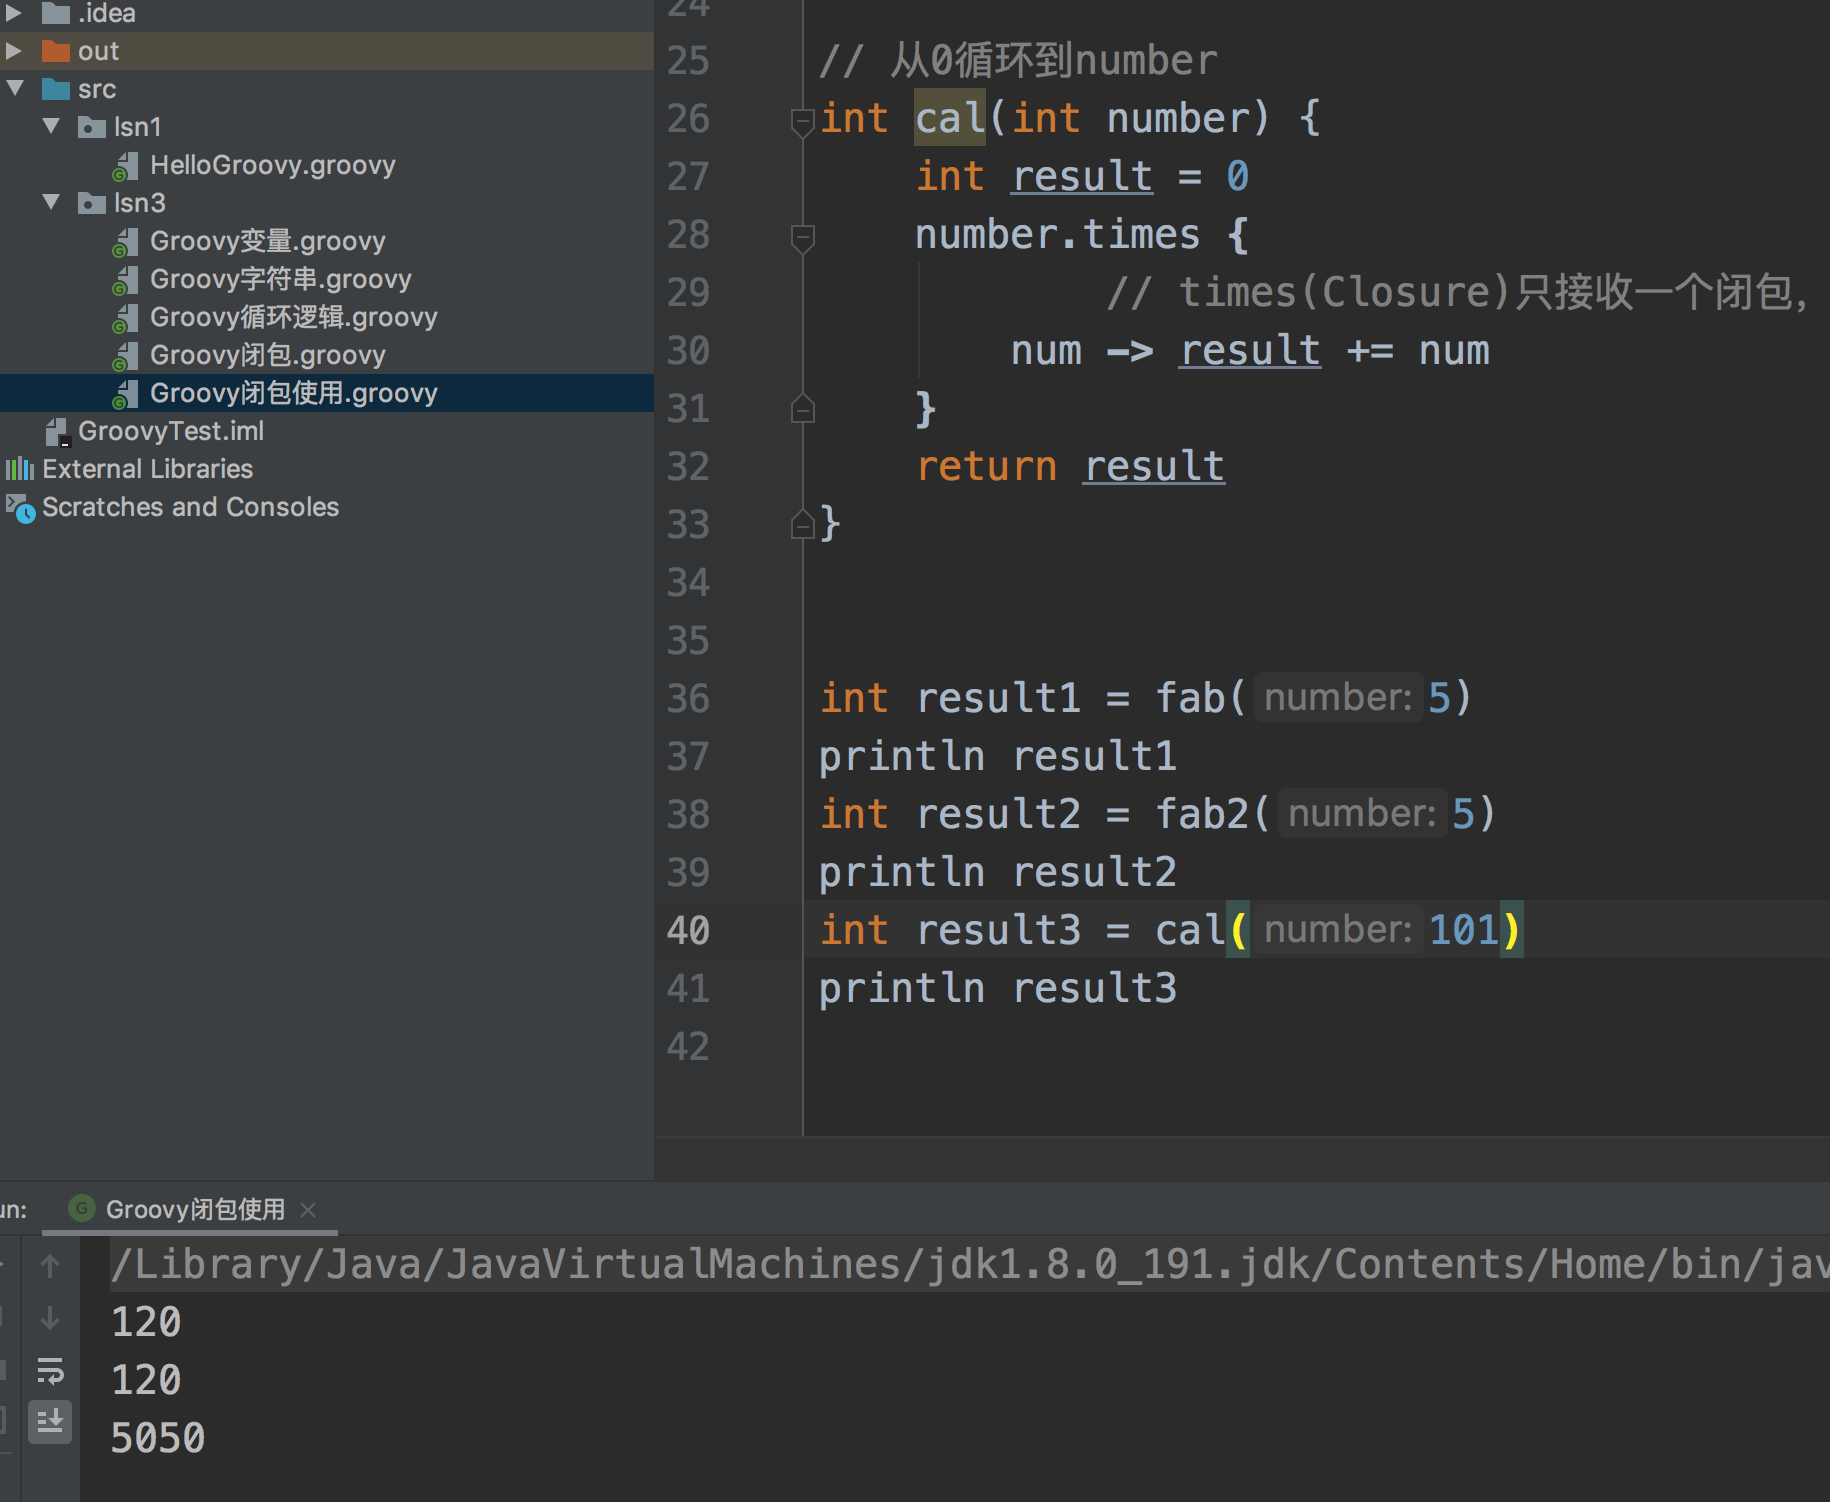Click the cal method name on line 26
1830x1502 pixels.
click(950, 118)
